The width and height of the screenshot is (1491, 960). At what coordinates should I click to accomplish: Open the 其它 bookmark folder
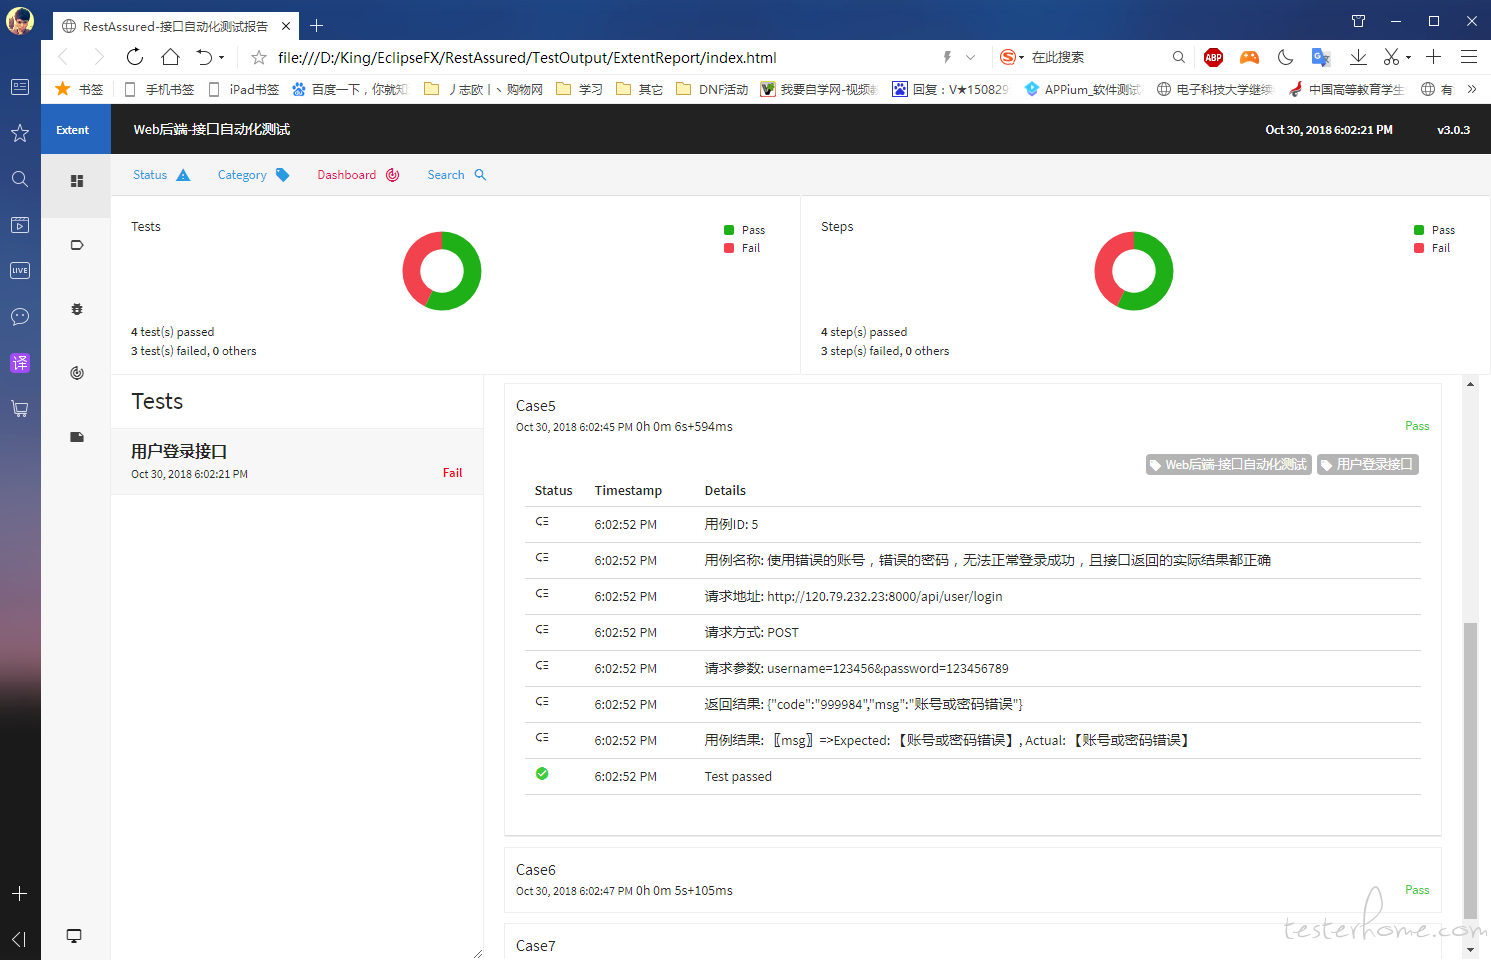[640, 89]
